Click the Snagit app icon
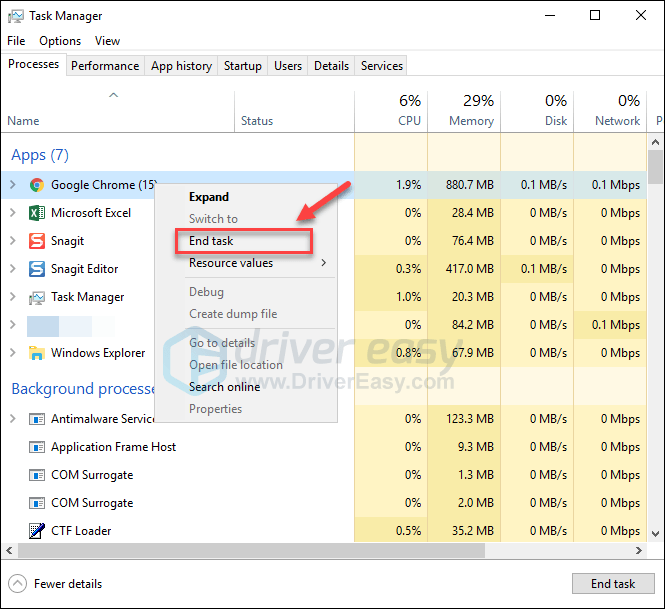665x609 pixels. (x=37, y=241)
